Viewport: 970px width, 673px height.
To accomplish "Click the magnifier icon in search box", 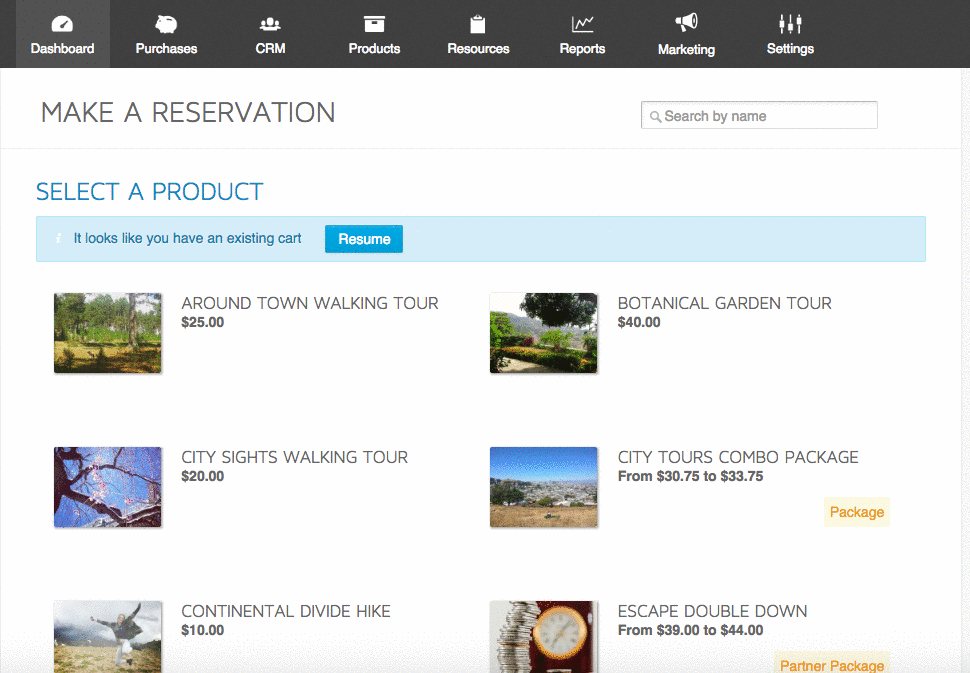I will (655, 116).
